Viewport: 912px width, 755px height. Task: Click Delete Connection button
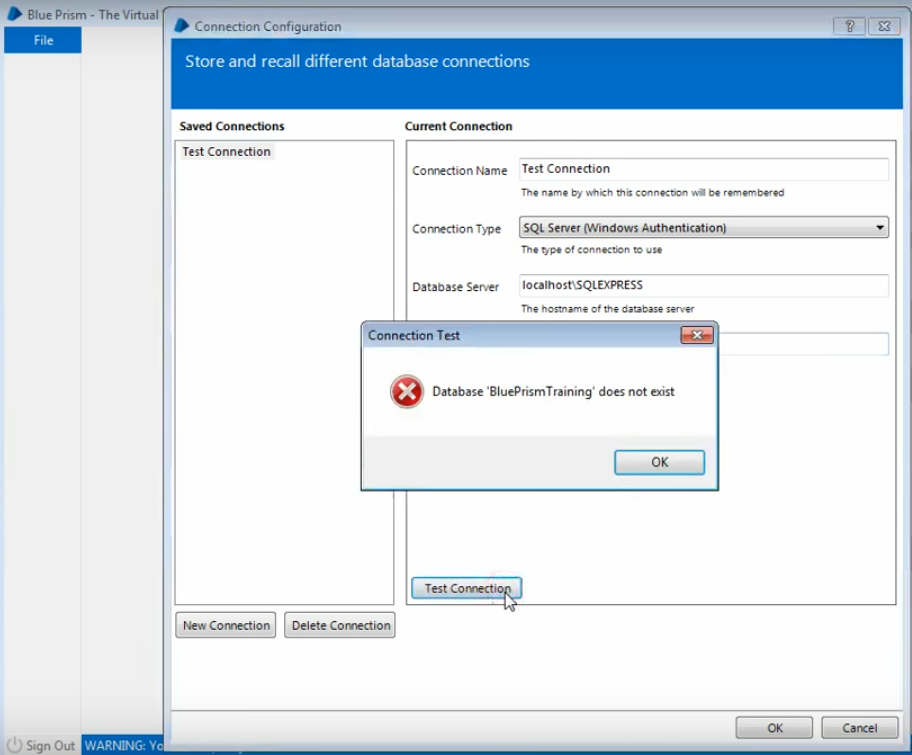click(x=340, y=625)
